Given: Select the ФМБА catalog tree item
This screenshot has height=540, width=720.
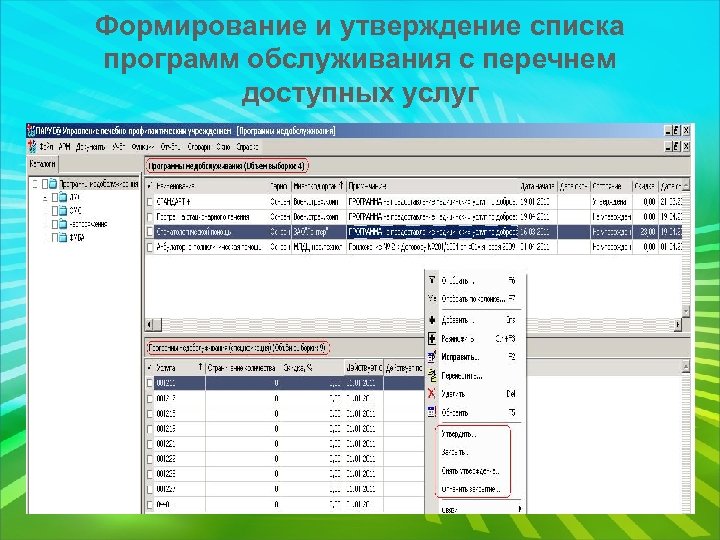Looking at the screenshot, I should [x=77, y=237].
